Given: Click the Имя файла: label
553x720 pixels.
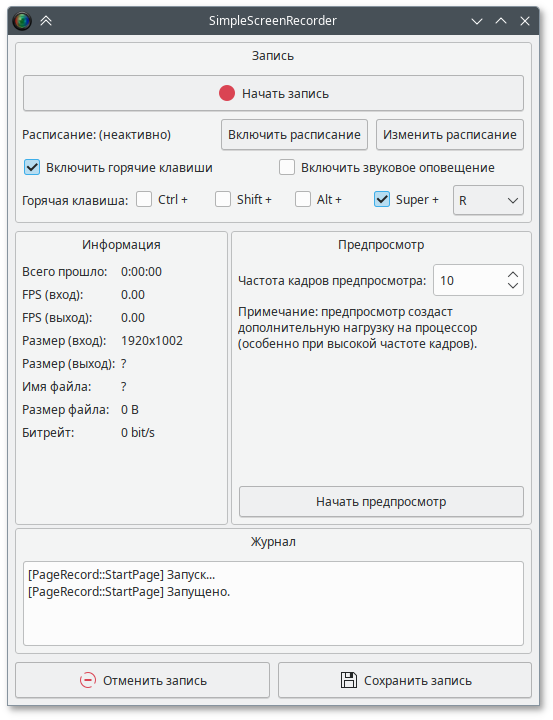Looking at the screenshot, I should (x=56, y=387).
